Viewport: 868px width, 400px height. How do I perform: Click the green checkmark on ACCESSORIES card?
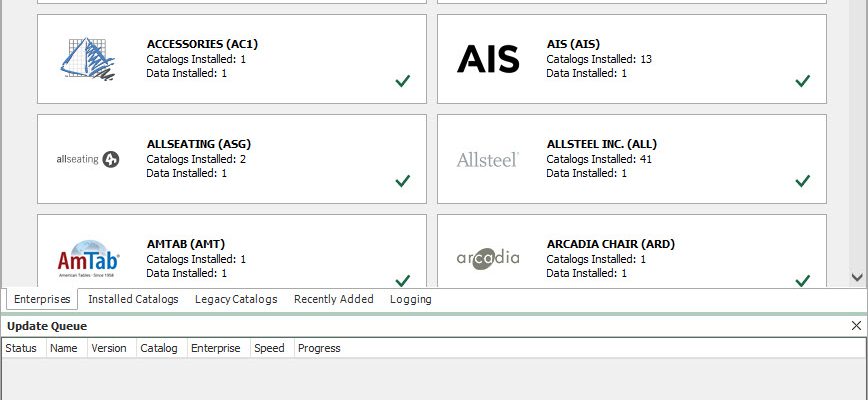(403, 81)
